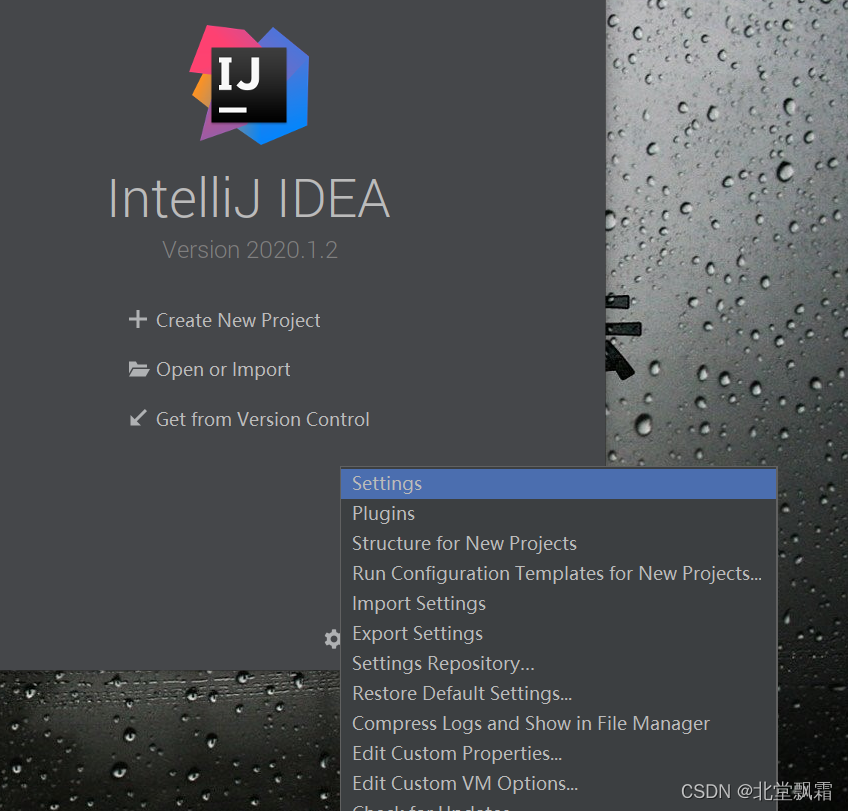
Task: Choose Import Settings menu entry
Action: pos(559,603)
